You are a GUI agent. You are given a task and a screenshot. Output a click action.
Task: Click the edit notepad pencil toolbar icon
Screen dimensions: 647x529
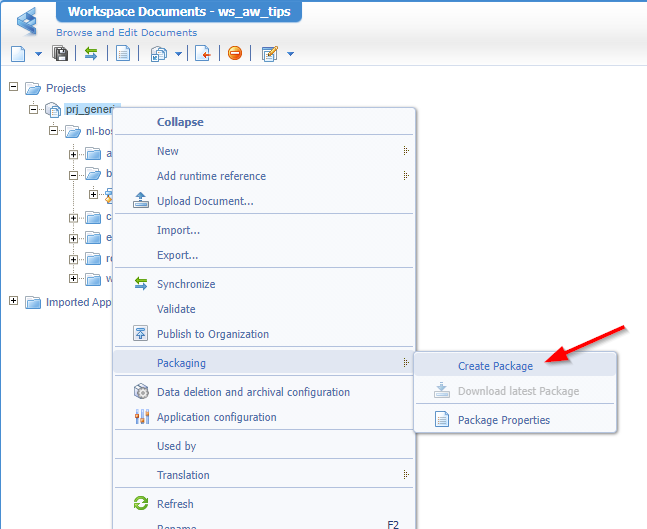(x=269, y=53)
